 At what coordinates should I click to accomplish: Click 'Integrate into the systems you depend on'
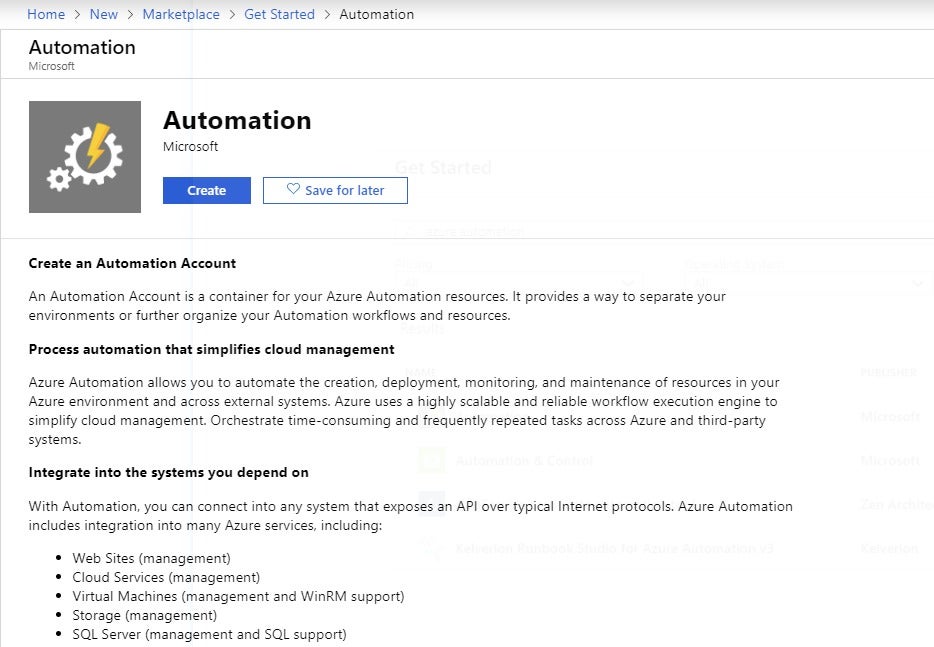tap(169, 472)
